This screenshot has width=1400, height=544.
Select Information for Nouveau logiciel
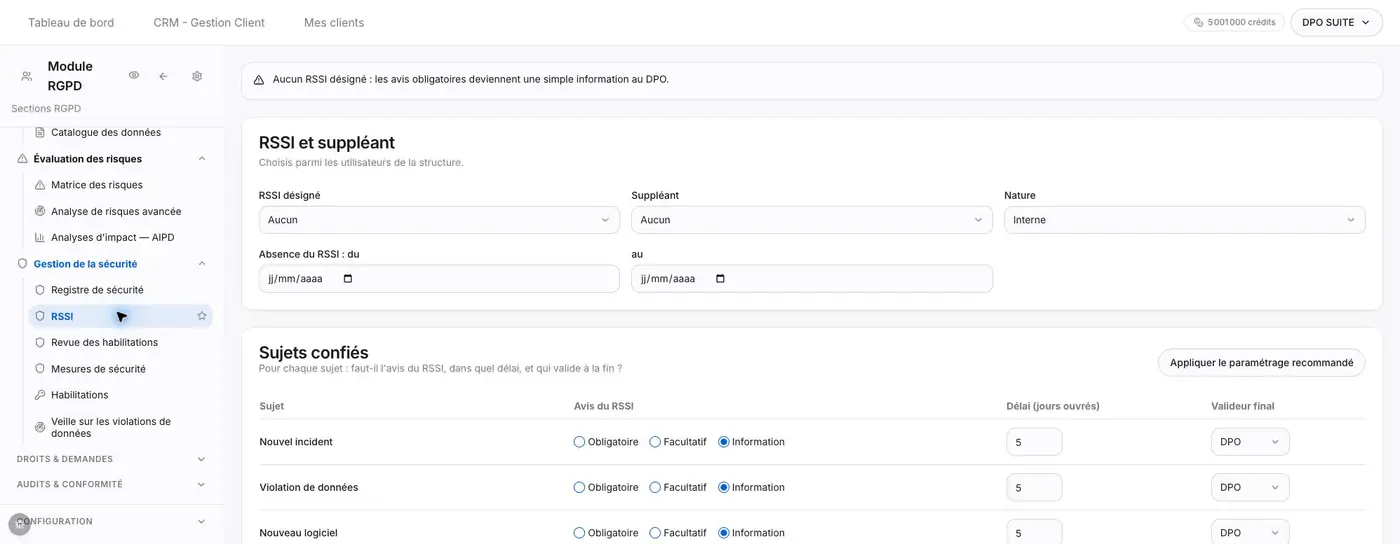pos(724,533)
